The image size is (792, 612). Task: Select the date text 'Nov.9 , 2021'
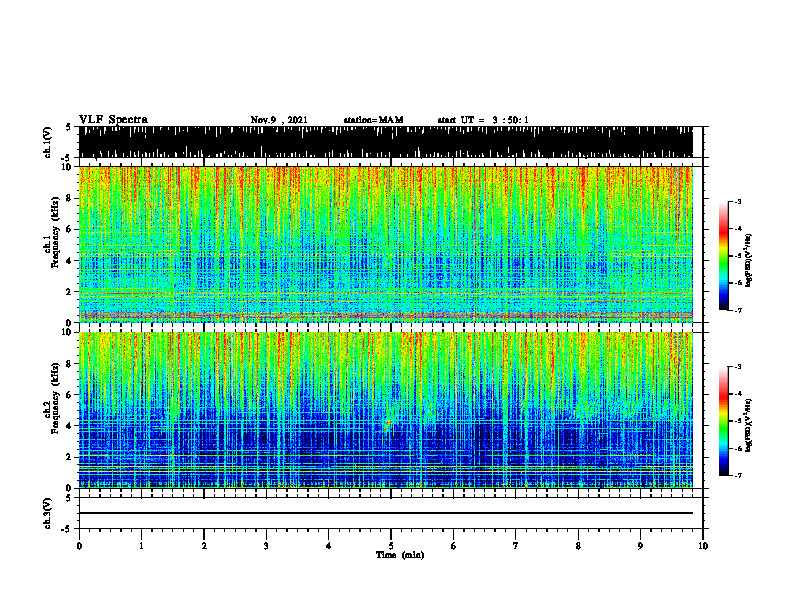point(279,120)
